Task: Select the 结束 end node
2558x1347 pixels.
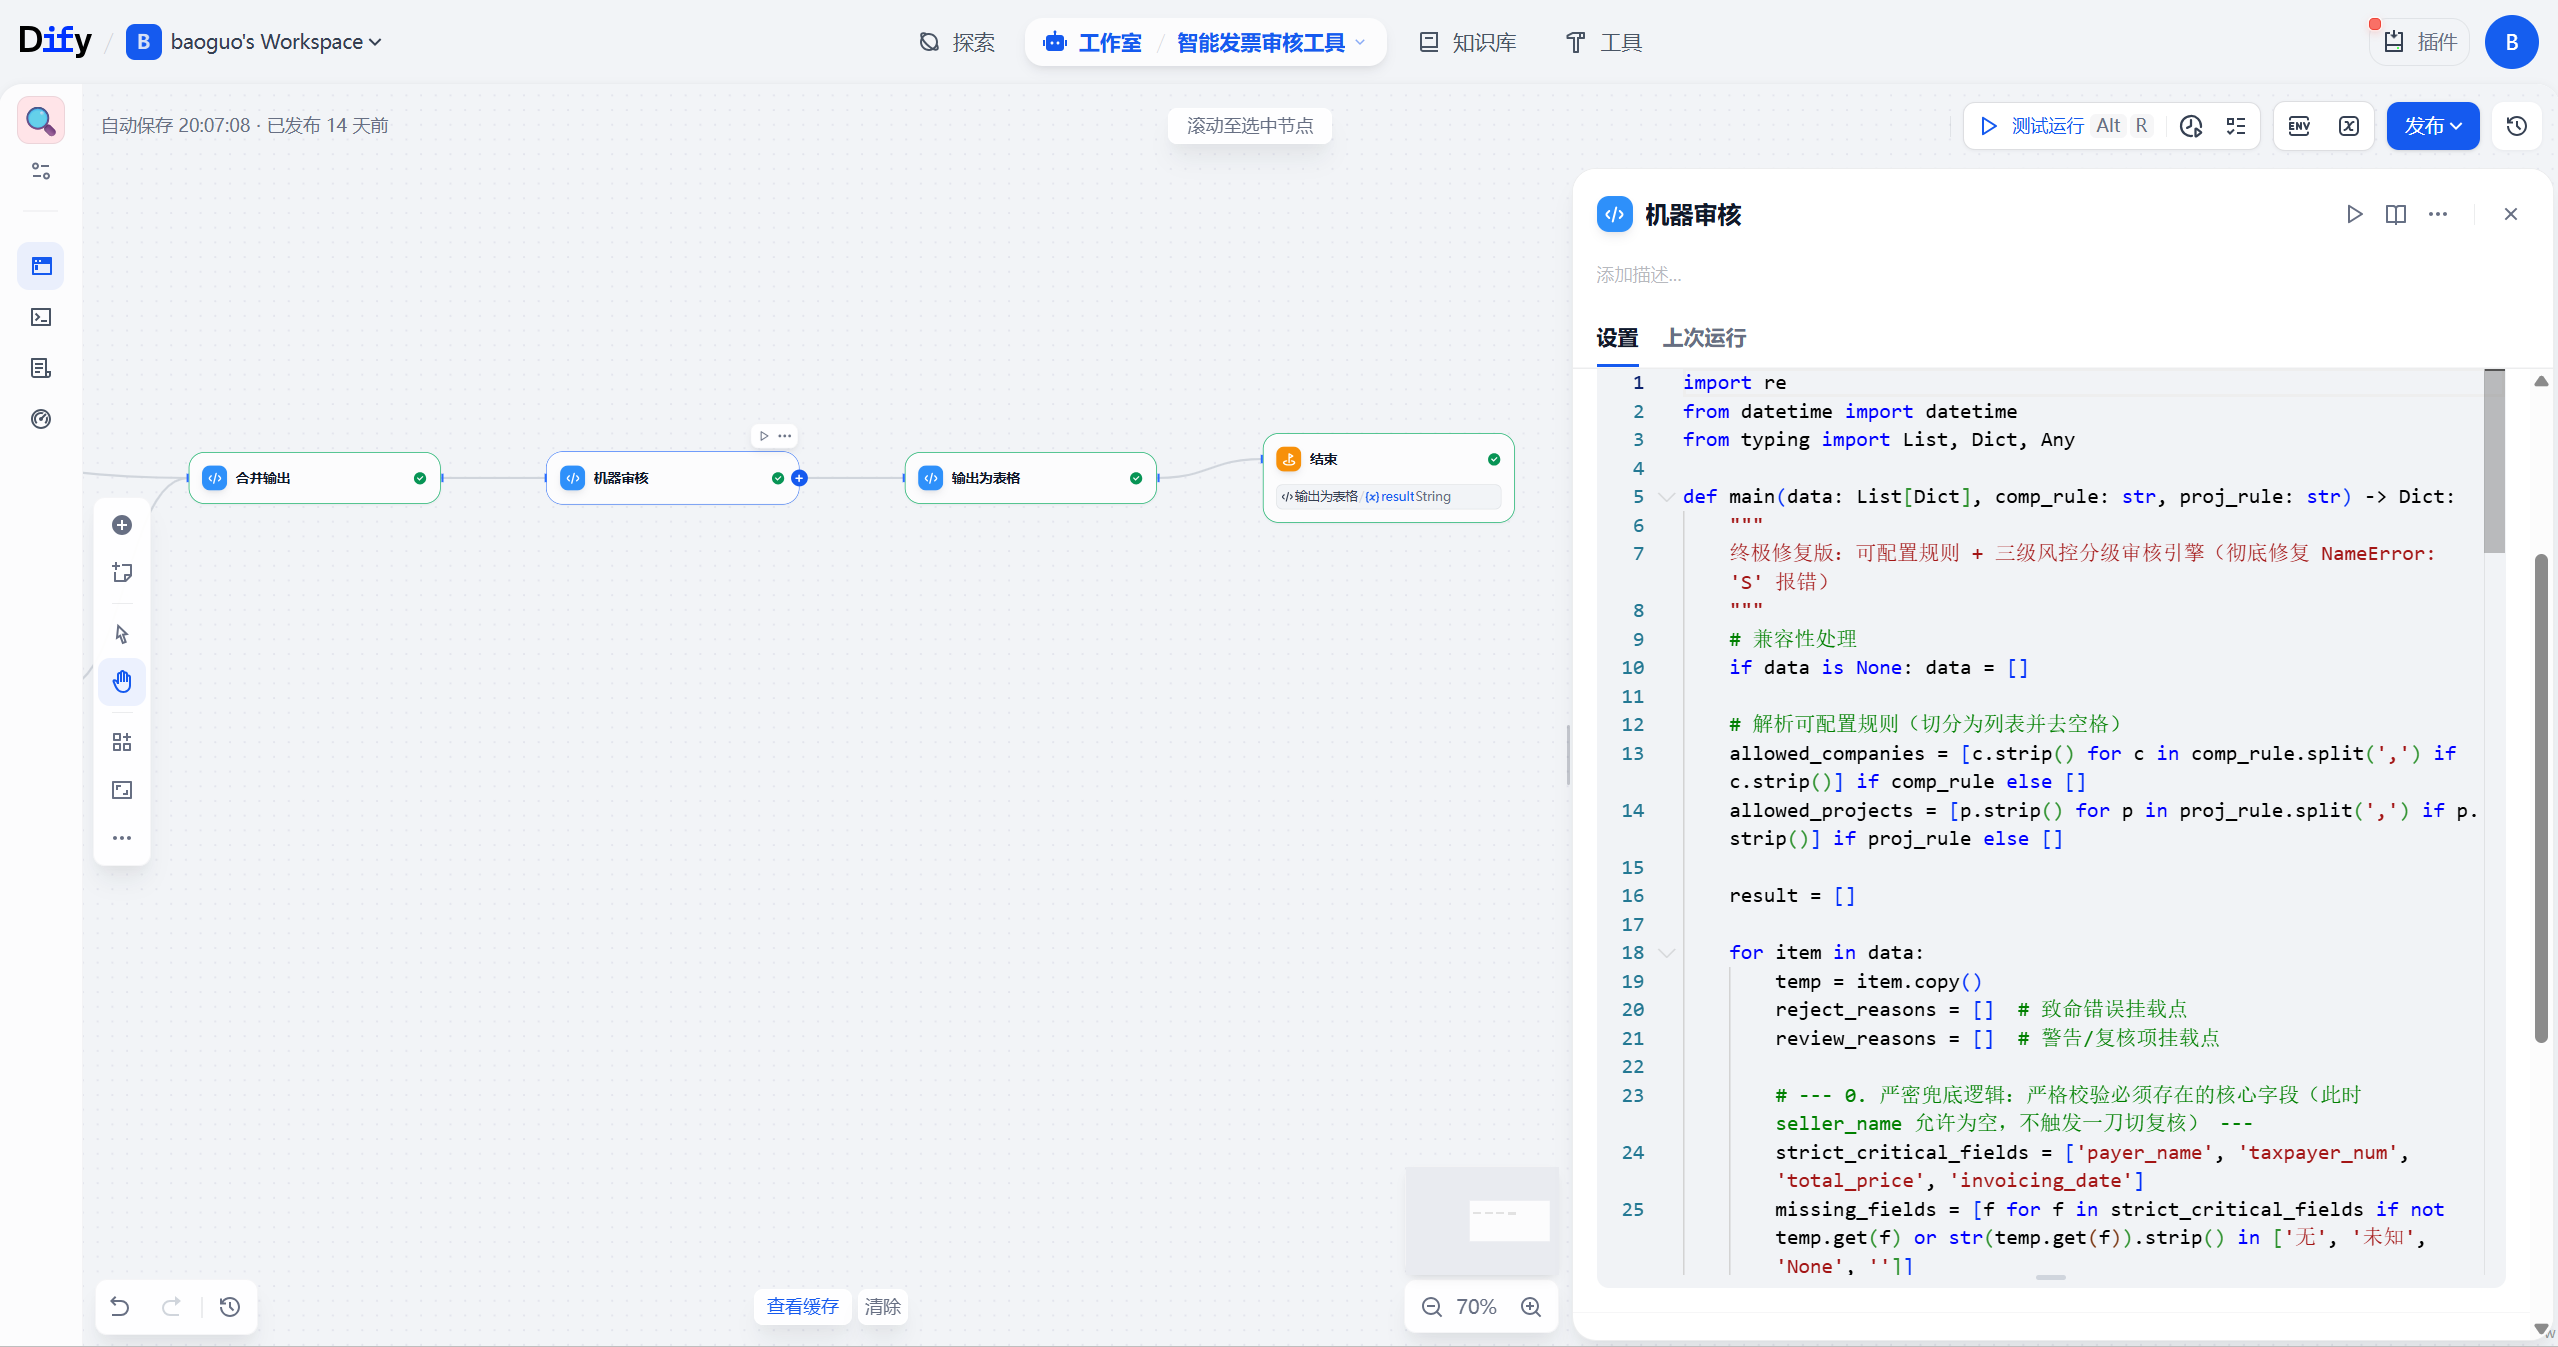Action: (x=1389, y=478)
